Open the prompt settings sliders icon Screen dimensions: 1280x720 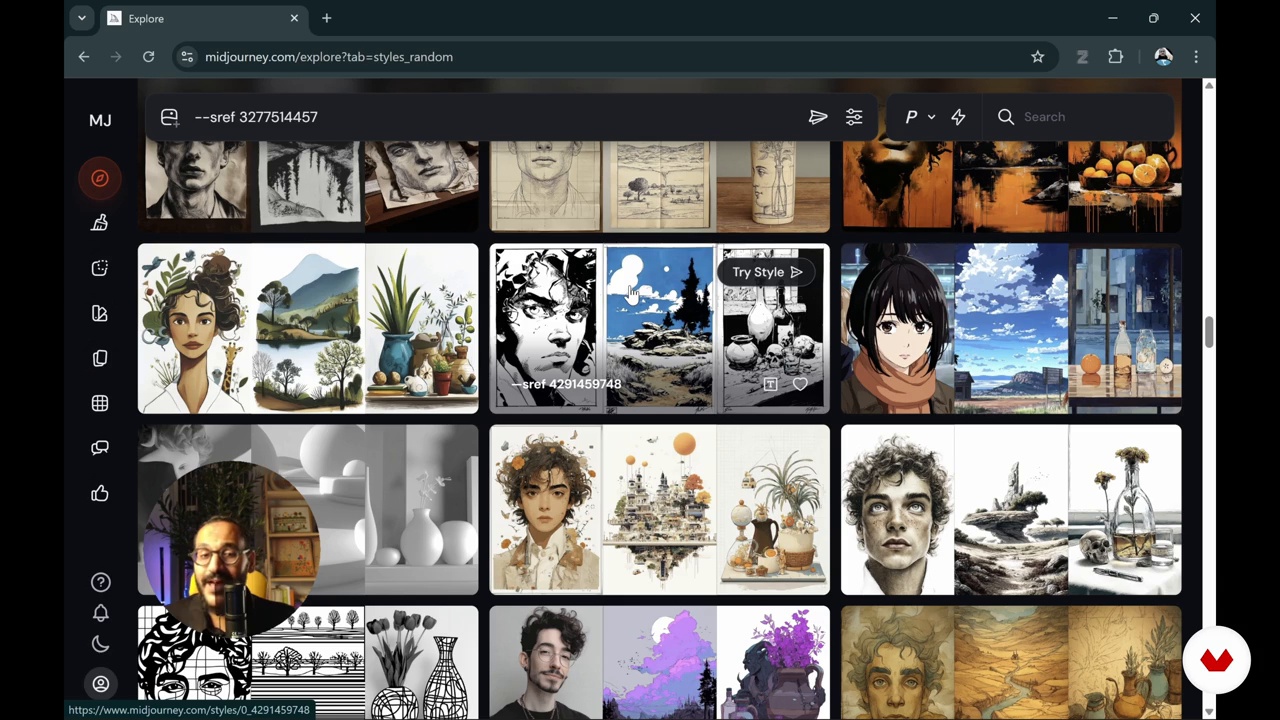pyautogui.click(x=854, y=117)
